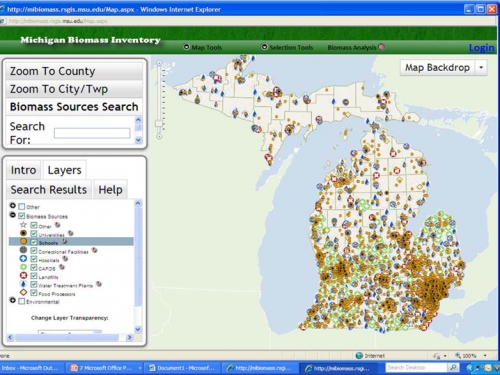Uncheck the Landfills layer checkbox
Viewport: 500px width, 375px height.
pos(34,276)
